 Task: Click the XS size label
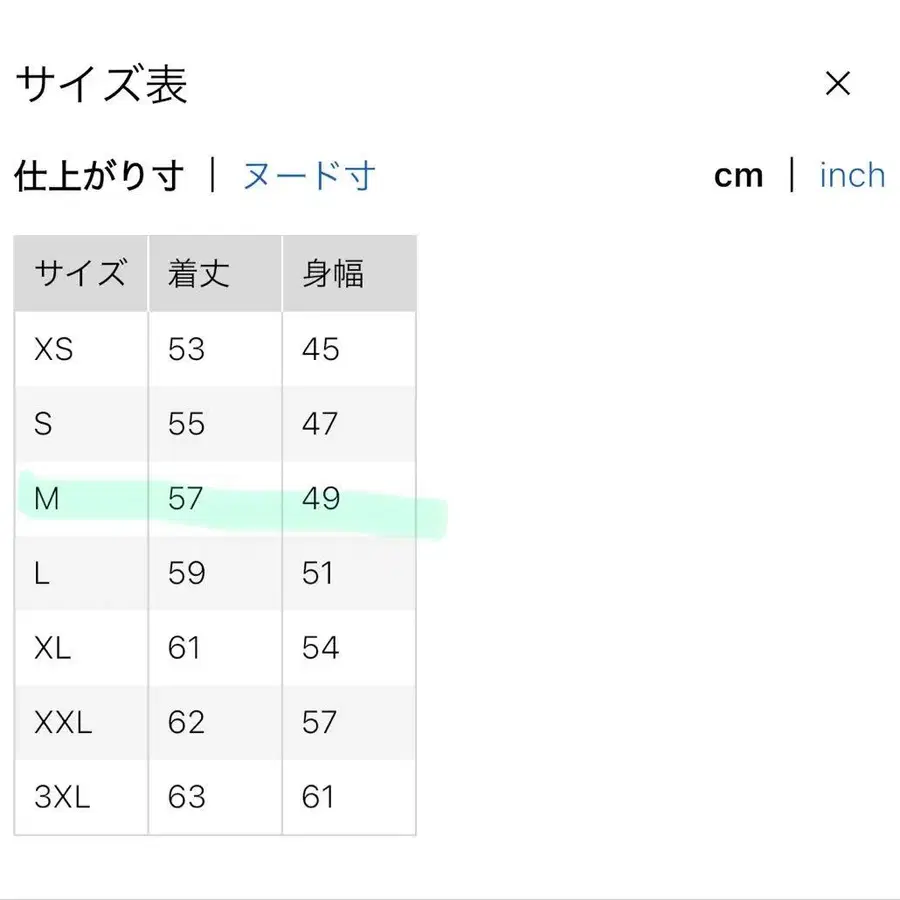click(52, 349)
